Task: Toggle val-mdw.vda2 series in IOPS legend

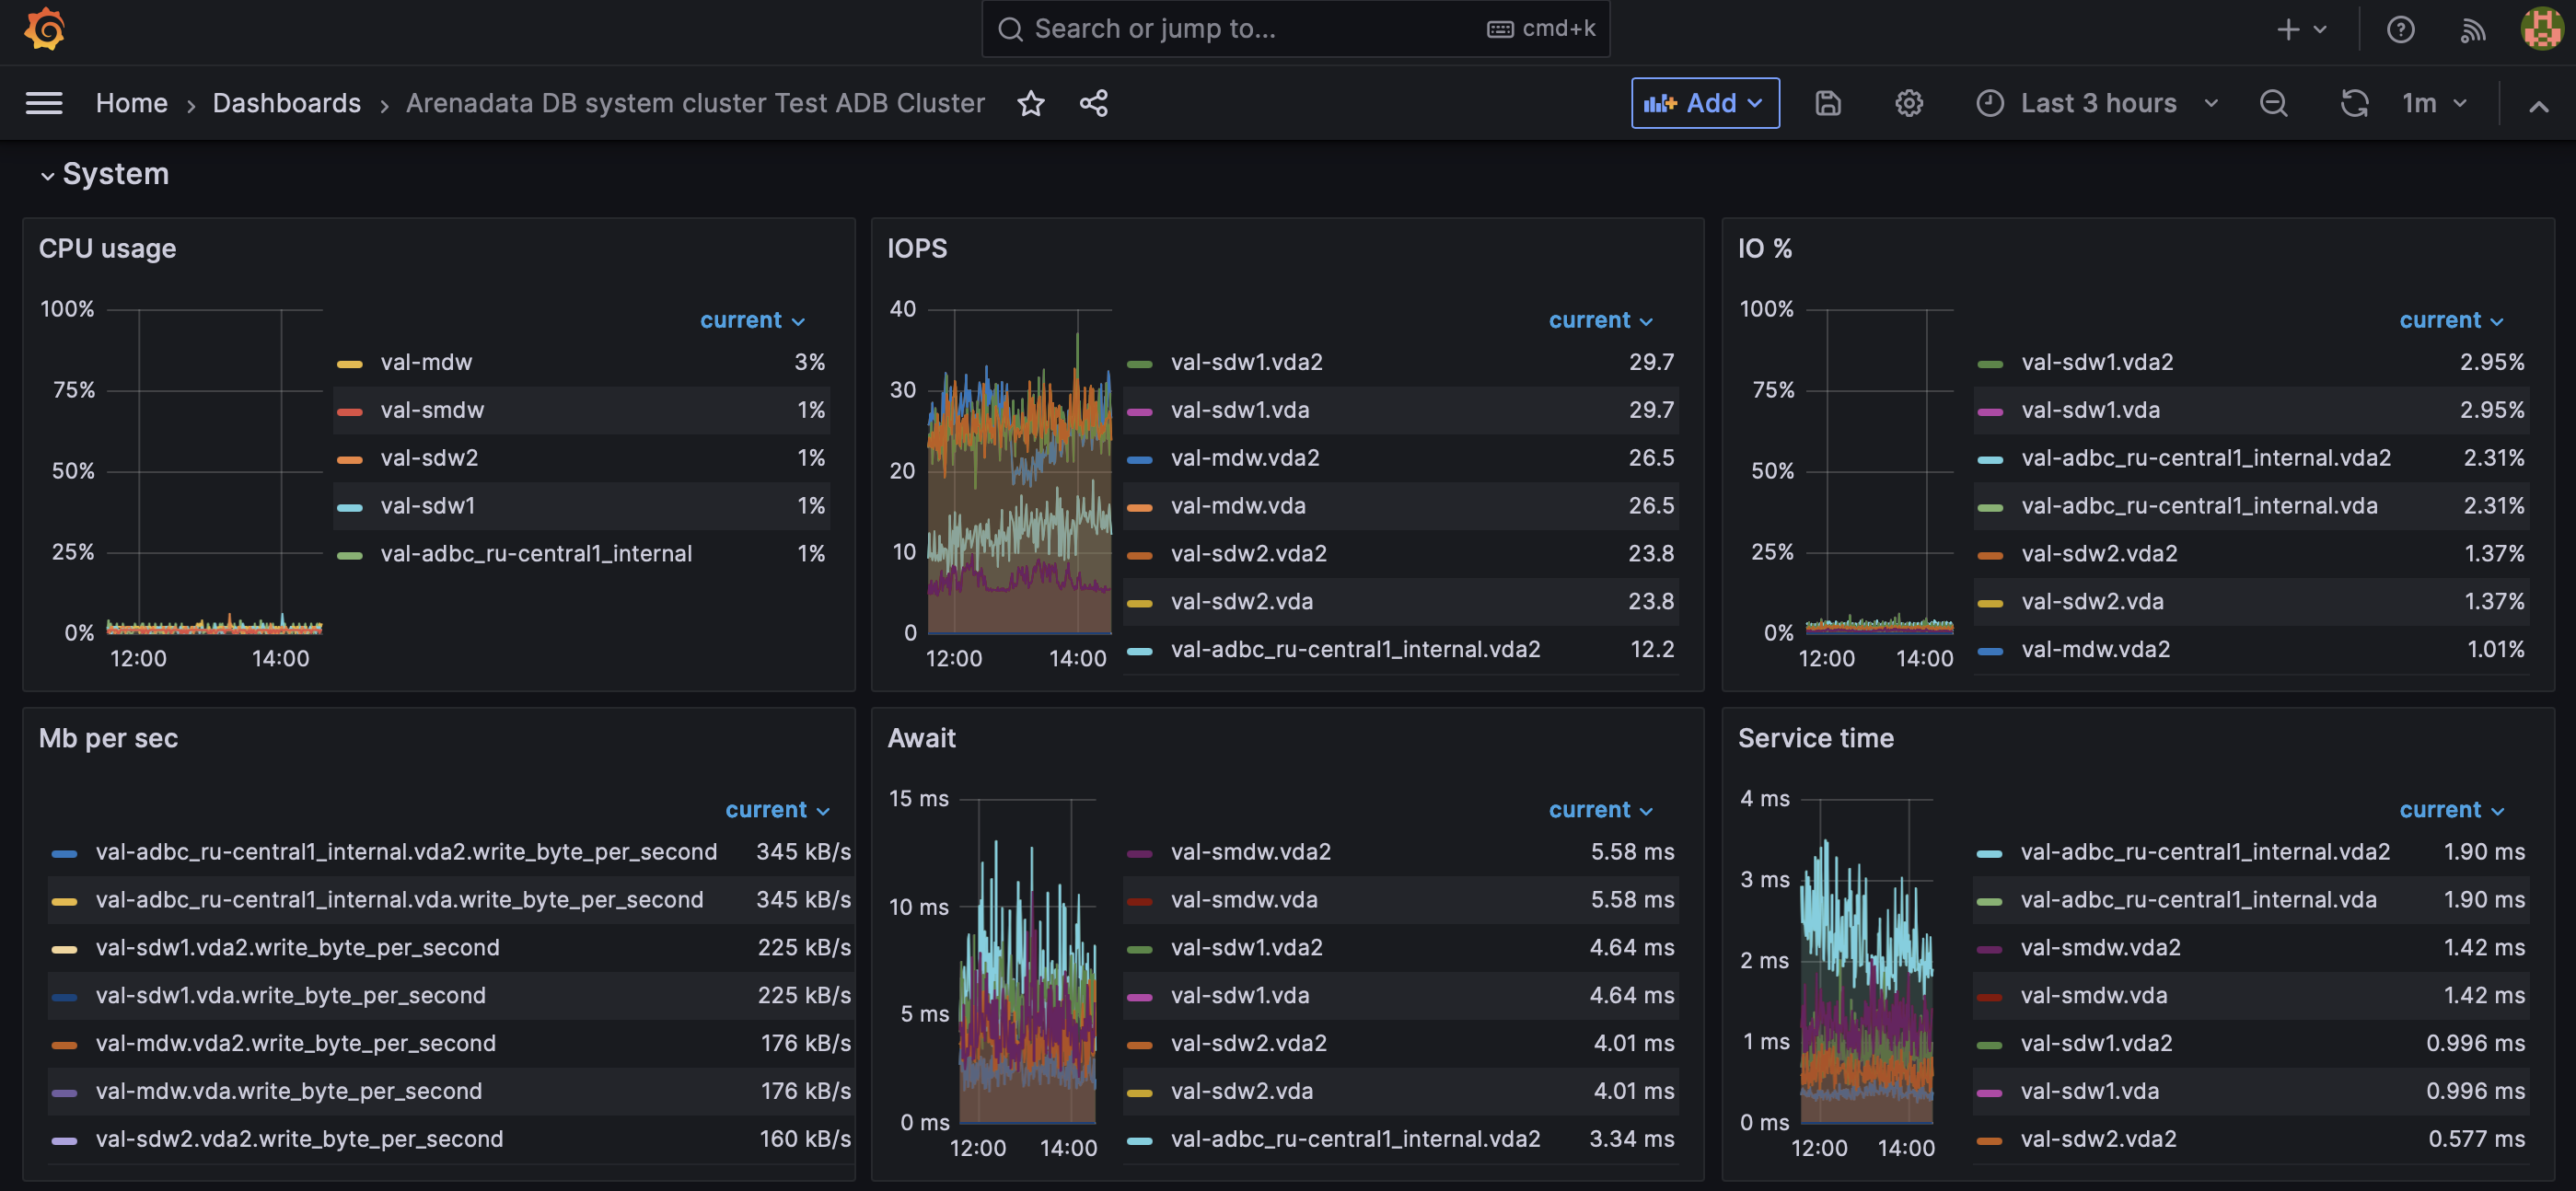Action: coord(1244,458)
